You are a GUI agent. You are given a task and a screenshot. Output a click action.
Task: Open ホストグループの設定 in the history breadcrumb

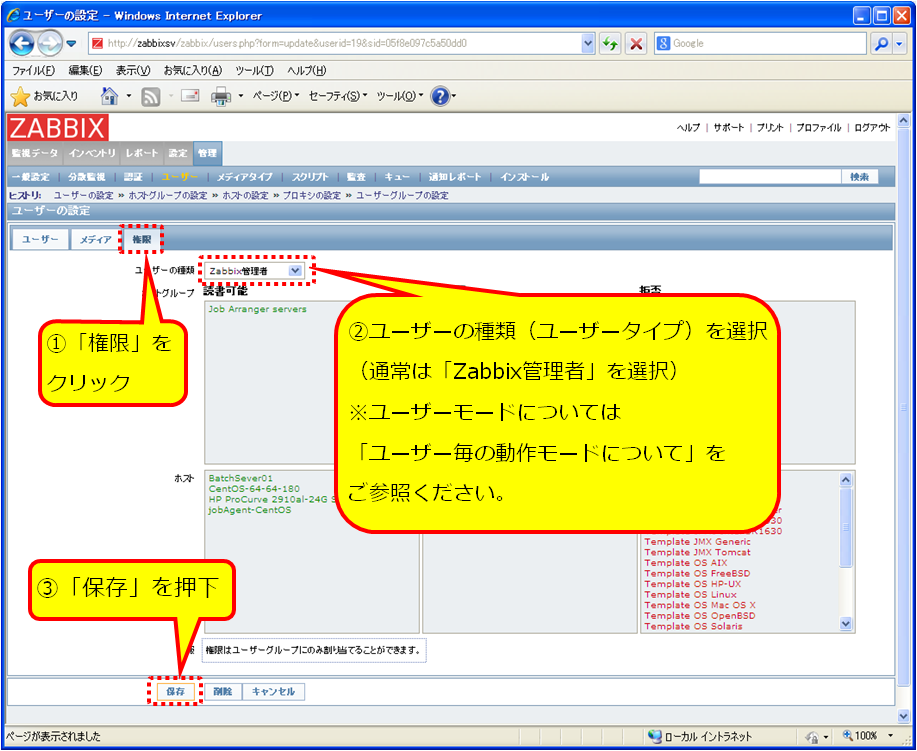tap(168, 195)
